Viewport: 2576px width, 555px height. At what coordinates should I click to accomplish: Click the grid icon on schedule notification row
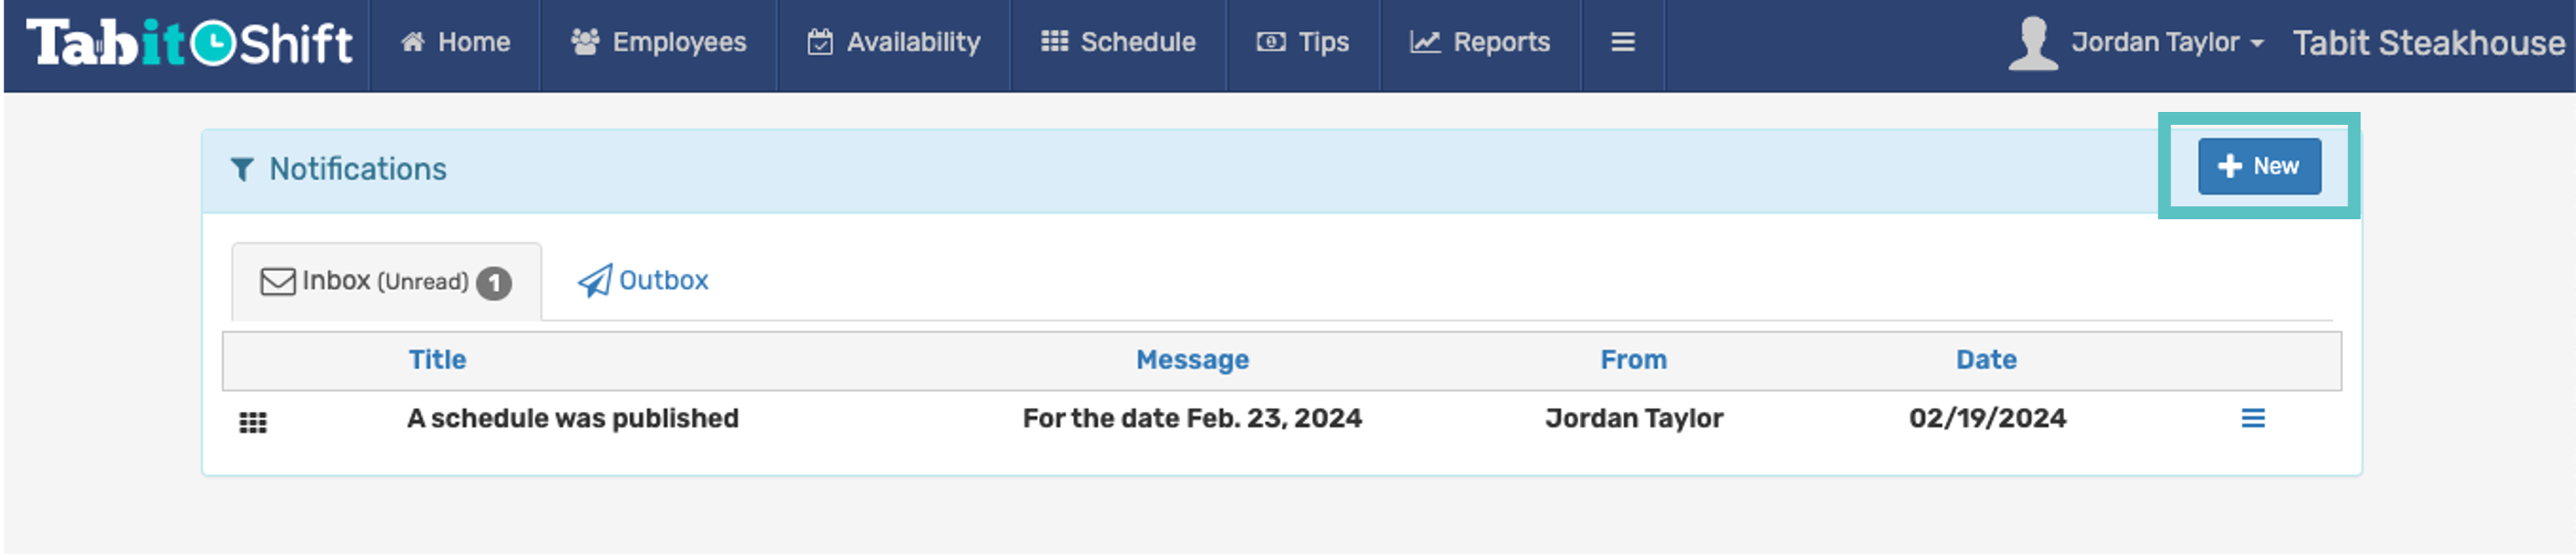point(253,422)
